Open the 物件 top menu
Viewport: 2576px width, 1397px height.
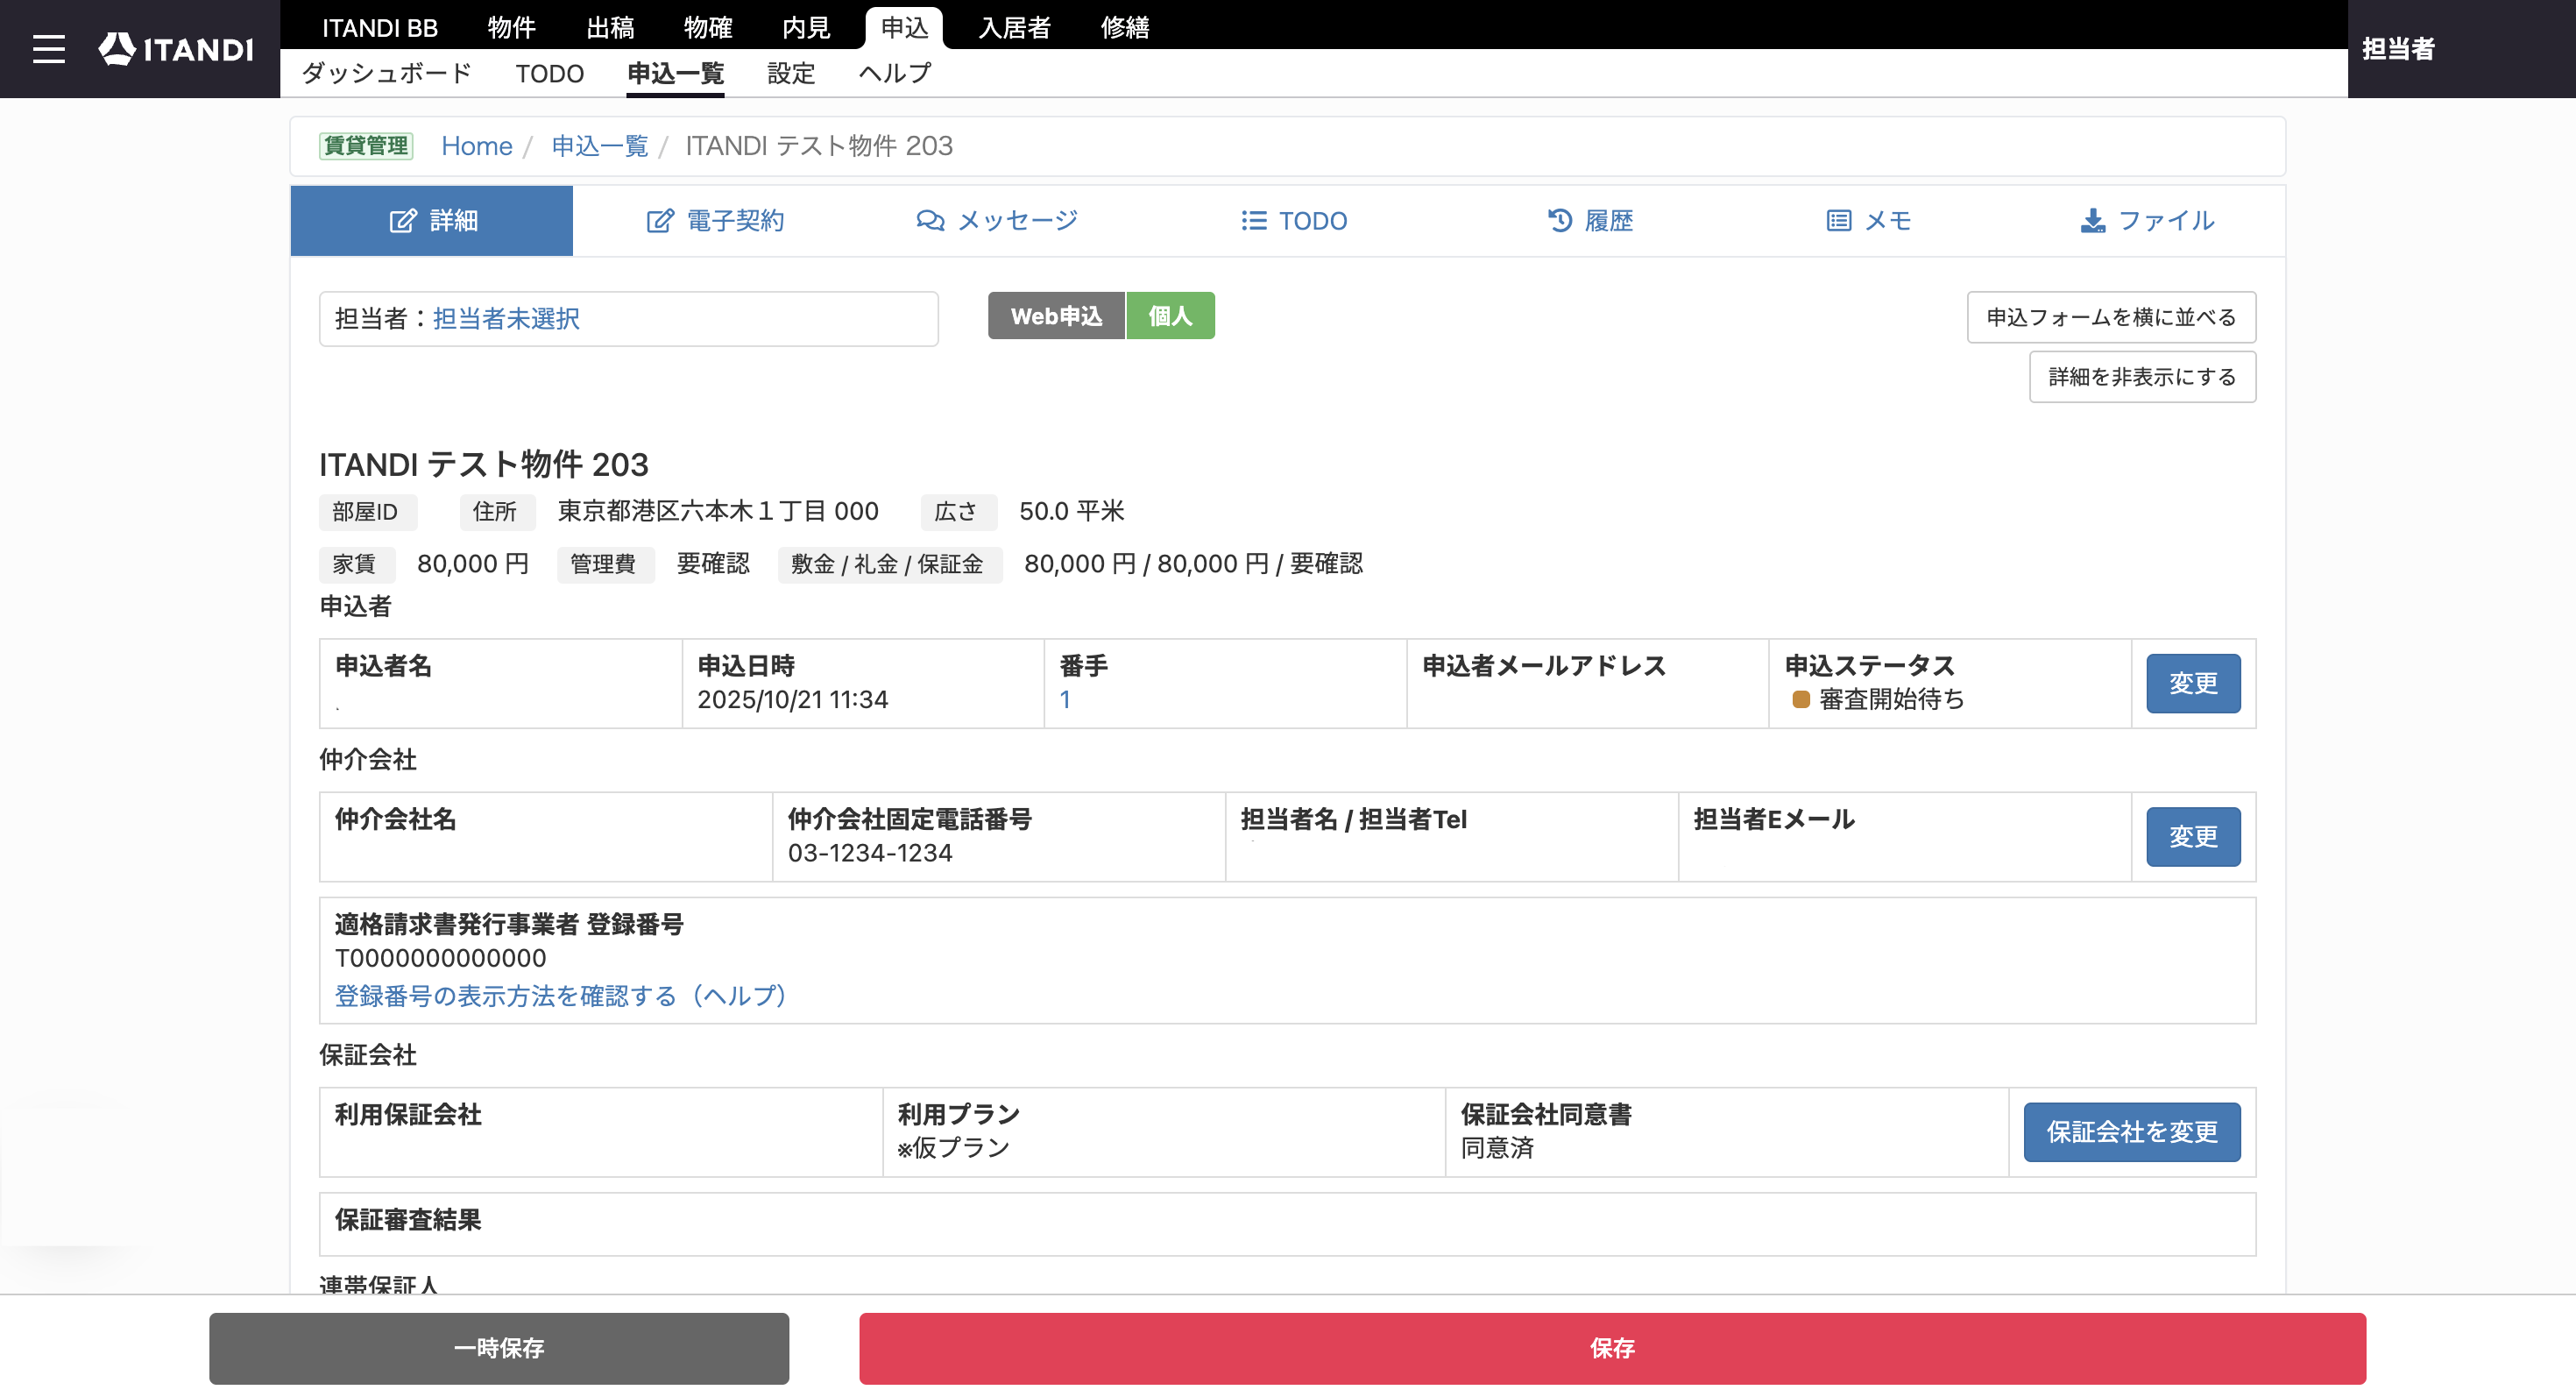512,28
